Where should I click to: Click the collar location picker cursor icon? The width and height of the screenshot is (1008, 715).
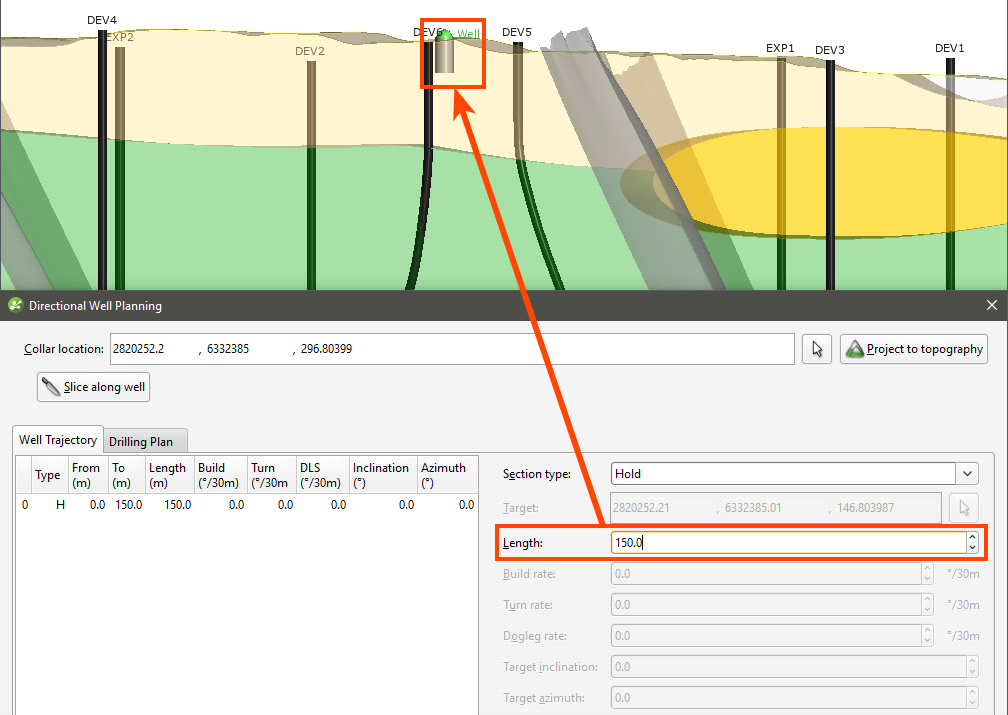[x=818, y=349]
